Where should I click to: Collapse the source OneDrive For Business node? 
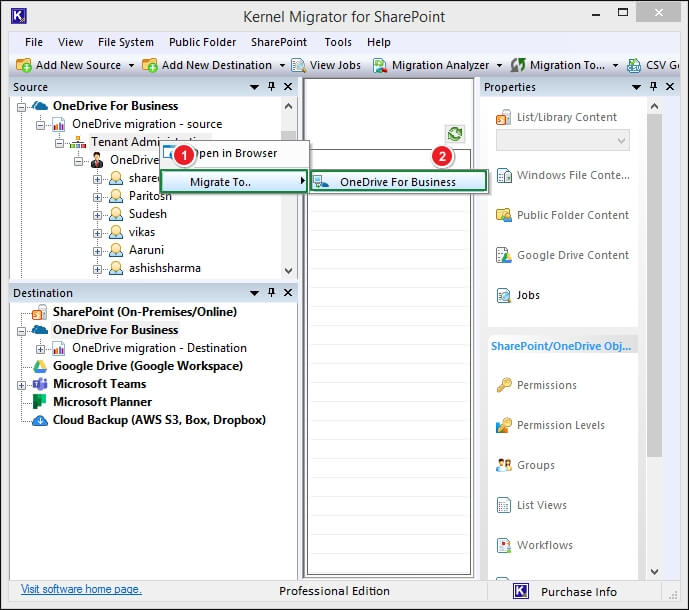(x=21, y=107)
